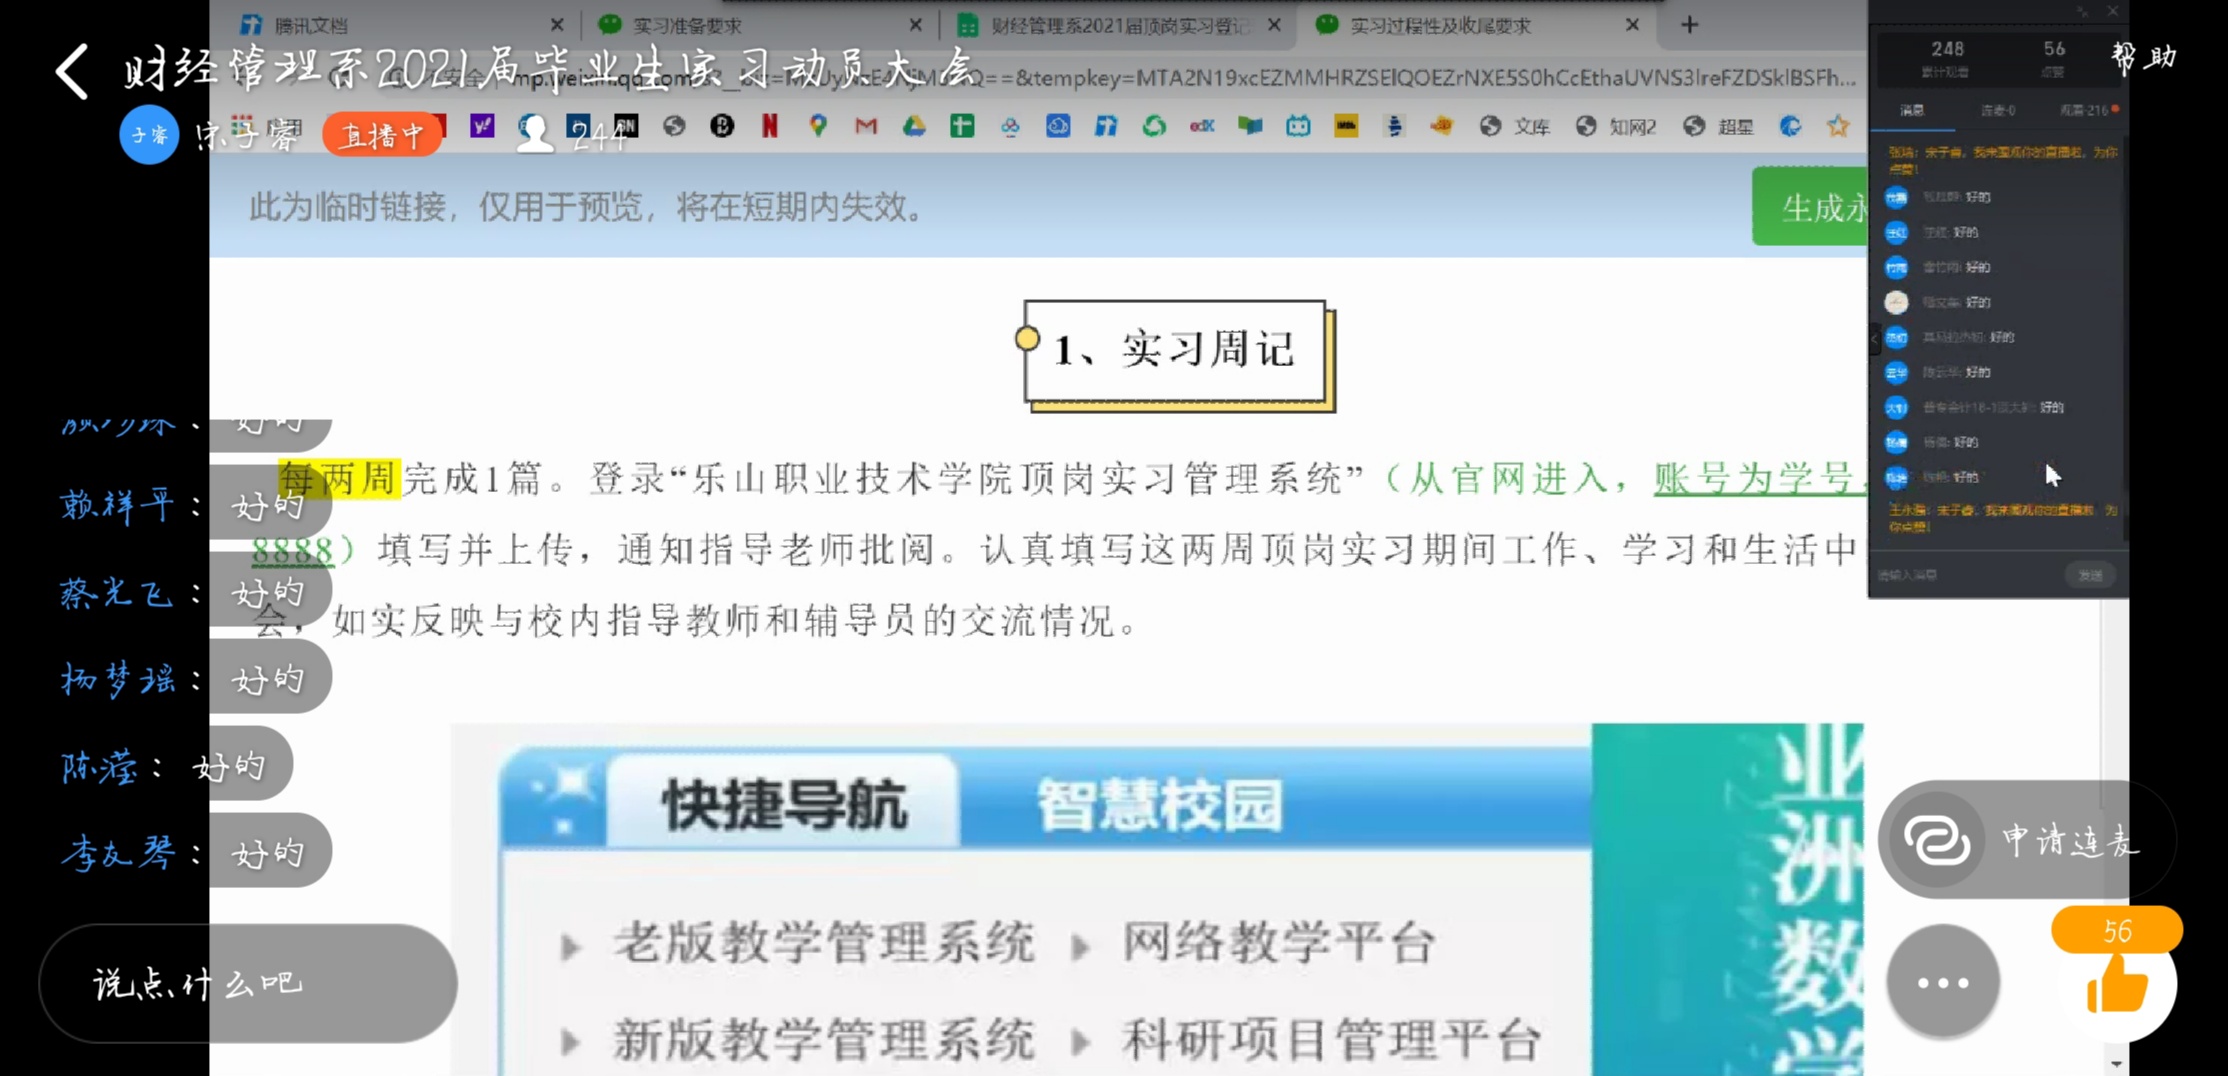Open the host avatar labeled 于睿
Viewport: 2228px width, 1076px height.
(149, 134)
